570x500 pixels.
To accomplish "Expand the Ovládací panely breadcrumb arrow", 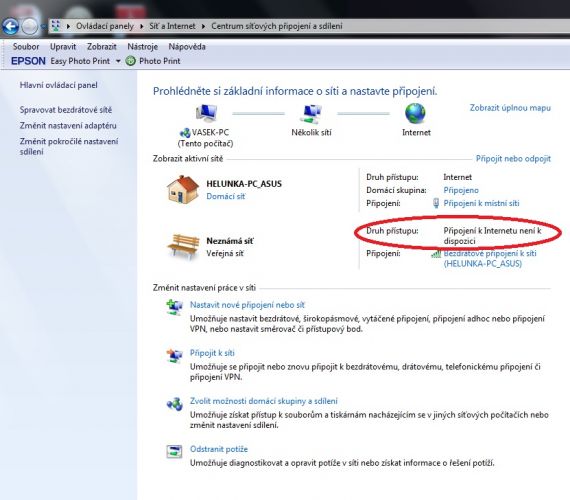I will pyautogui.click(x=141, y=26).
